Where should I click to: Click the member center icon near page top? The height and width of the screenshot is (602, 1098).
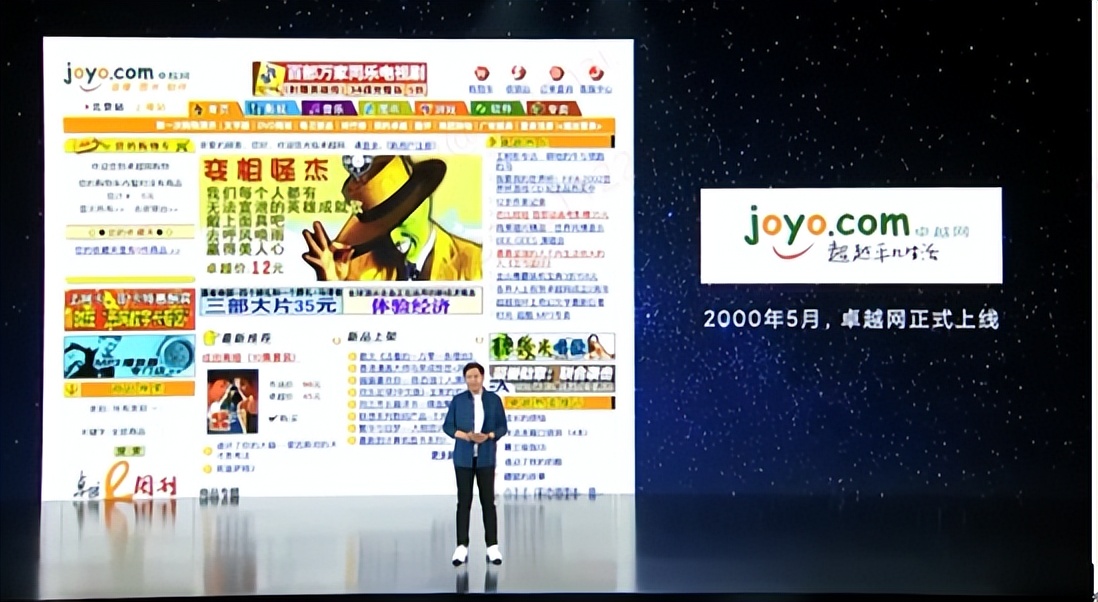(x=557, y=75)
